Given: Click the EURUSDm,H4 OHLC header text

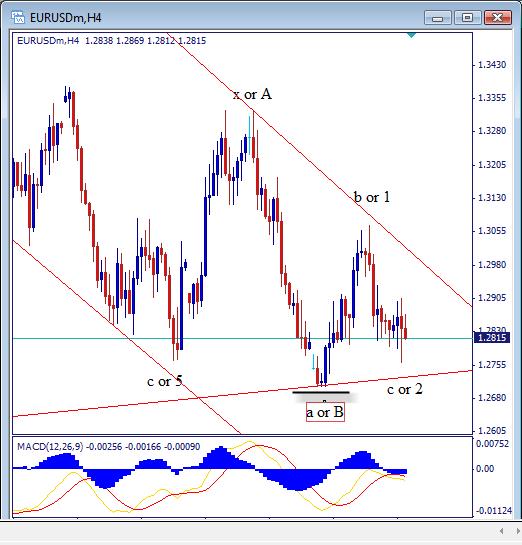Looking at the screenshot, I should point(111,41).
